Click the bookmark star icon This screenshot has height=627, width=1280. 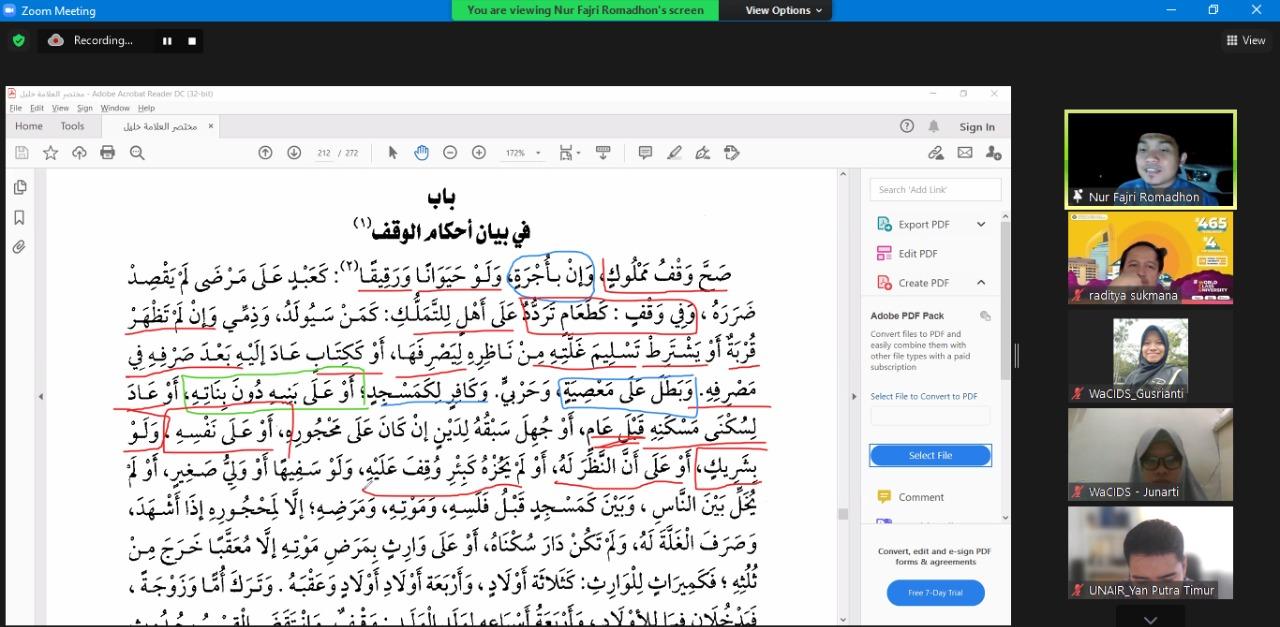coord(50,153)
